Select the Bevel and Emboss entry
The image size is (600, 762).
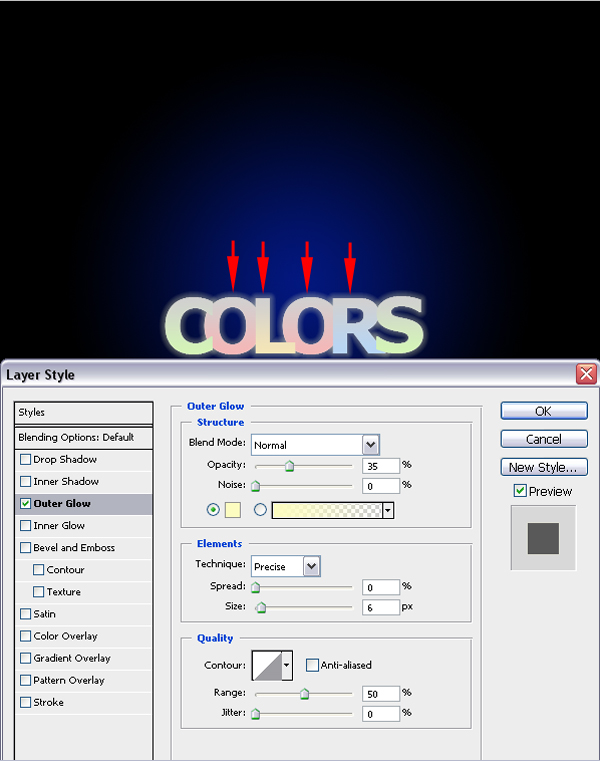pyautogui.click(x=84, y=548)
